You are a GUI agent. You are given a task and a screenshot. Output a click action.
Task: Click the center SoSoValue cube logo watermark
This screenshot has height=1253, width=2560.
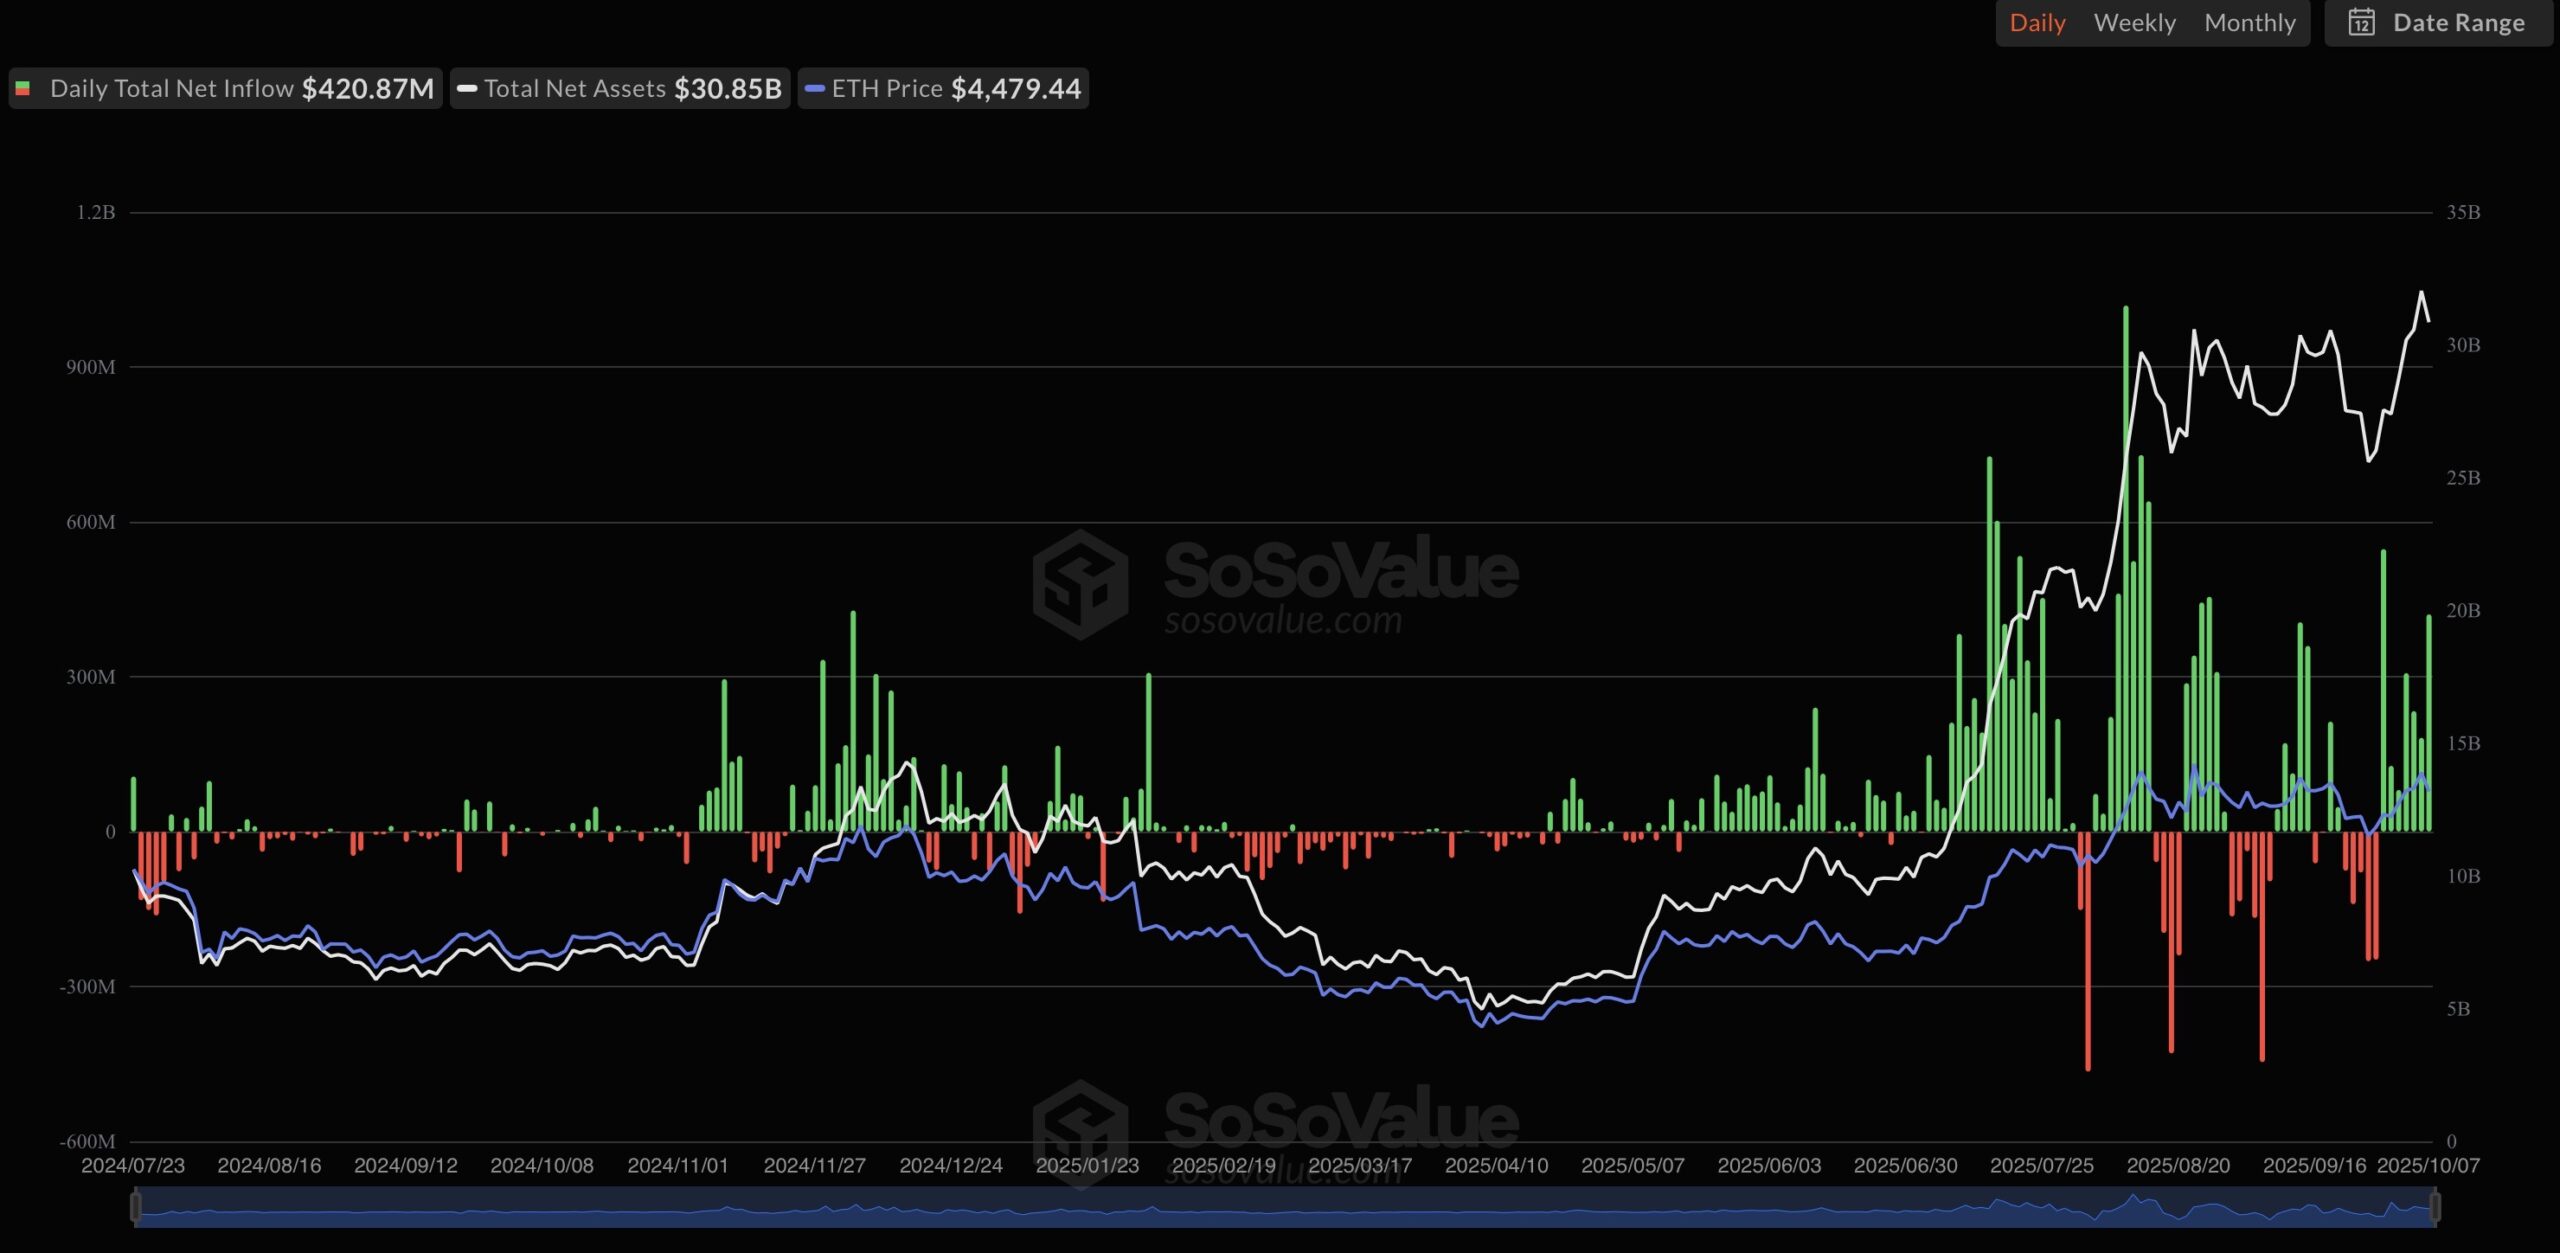(x=1080, y=584)
